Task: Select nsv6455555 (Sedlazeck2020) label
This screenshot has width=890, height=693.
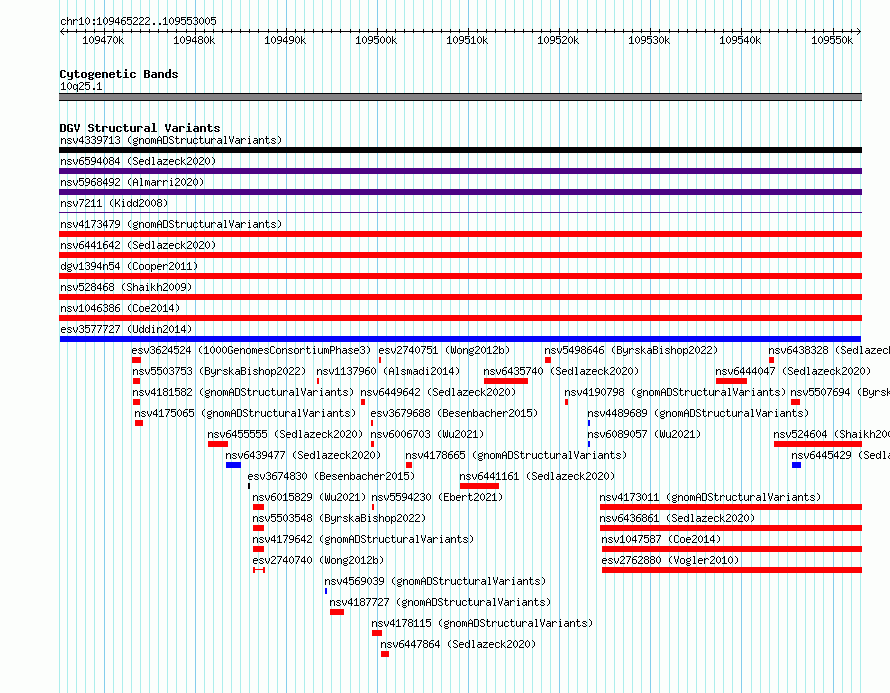Action: [285, 434]
